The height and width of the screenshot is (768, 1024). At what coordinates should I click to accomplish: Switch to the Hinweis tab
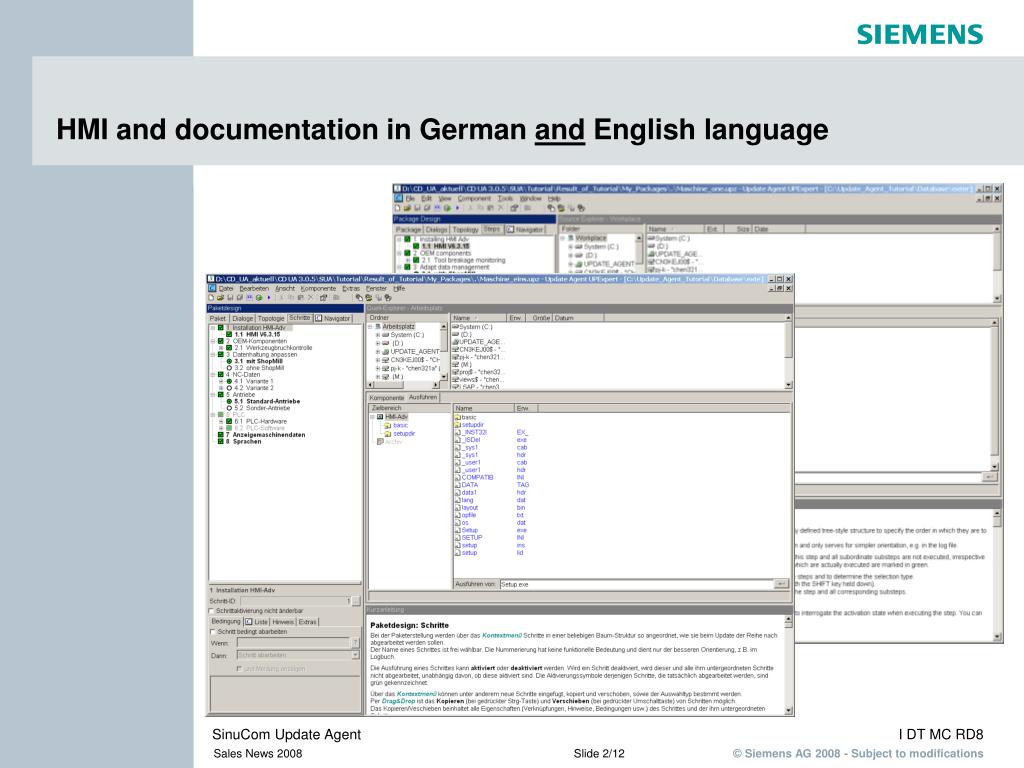283,622
